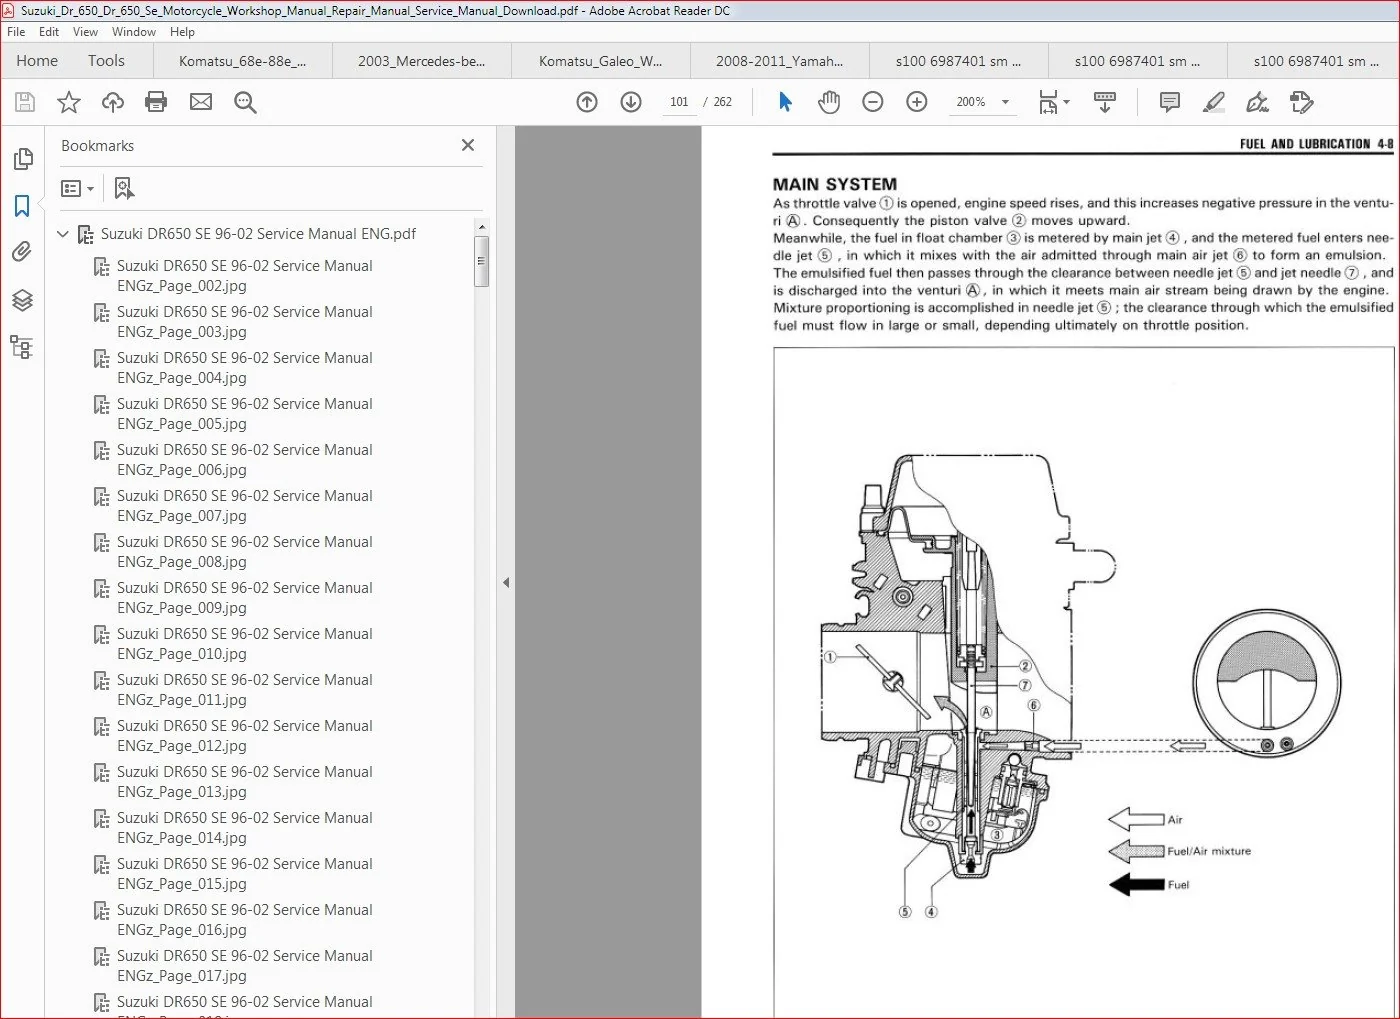Screen dimensions: 1400x1019
Task: Open bookmark ENGz_Page_016.jpg
Action: [244, 920]
